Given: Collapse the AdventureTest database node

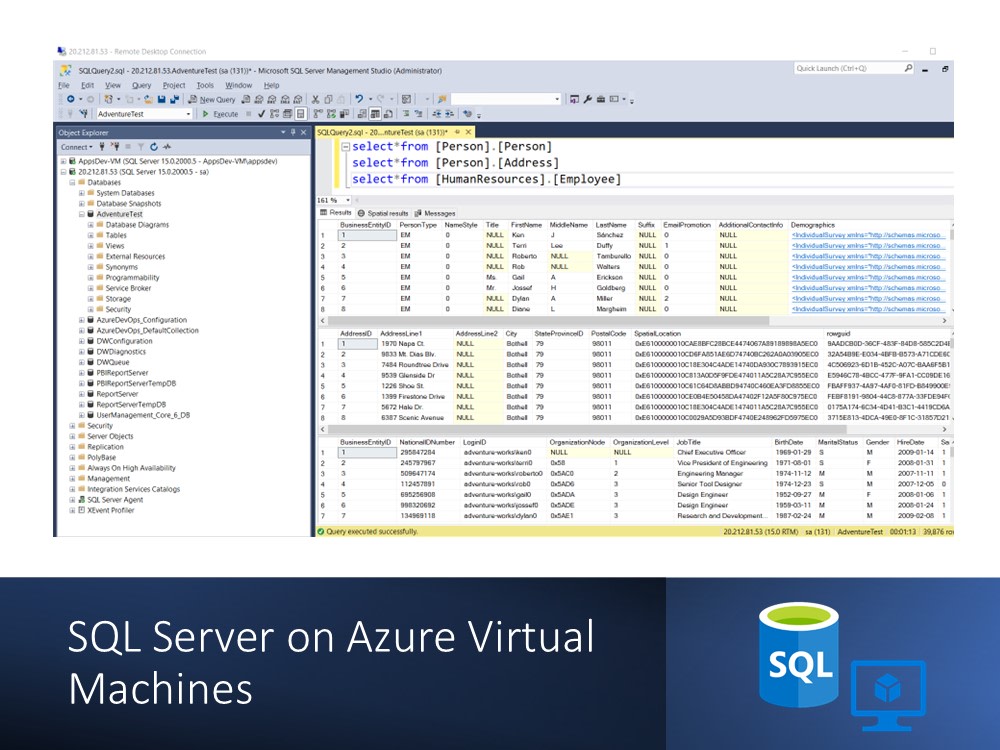Looking at the screenshot, I should pyautogui.click(x=81, y=214).
